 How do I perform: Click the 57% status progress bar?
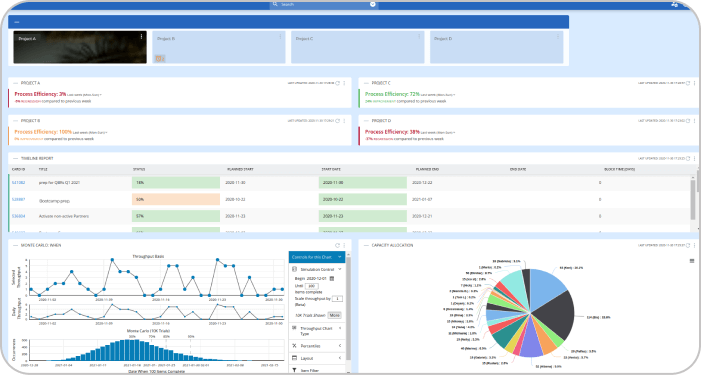click(176, 216)
